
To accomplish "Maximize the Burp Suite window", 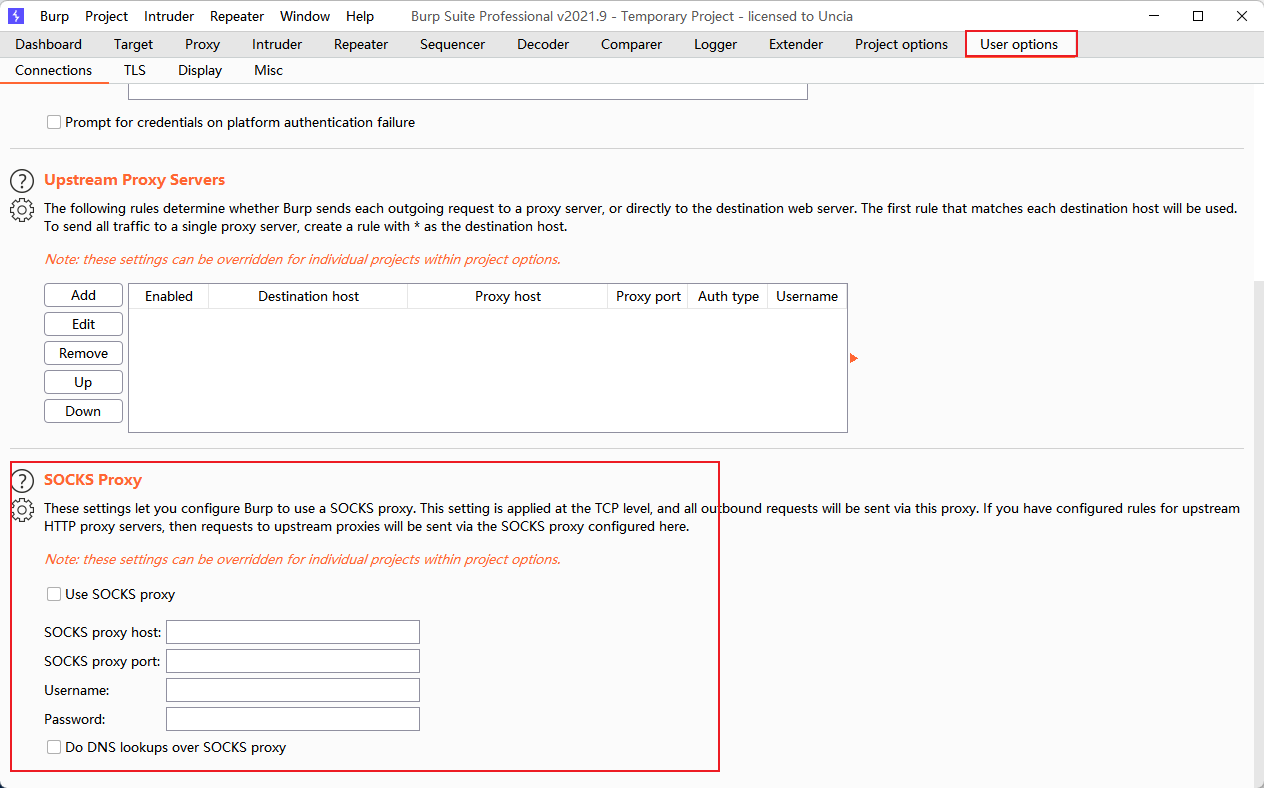I will tap(1198, 16).
